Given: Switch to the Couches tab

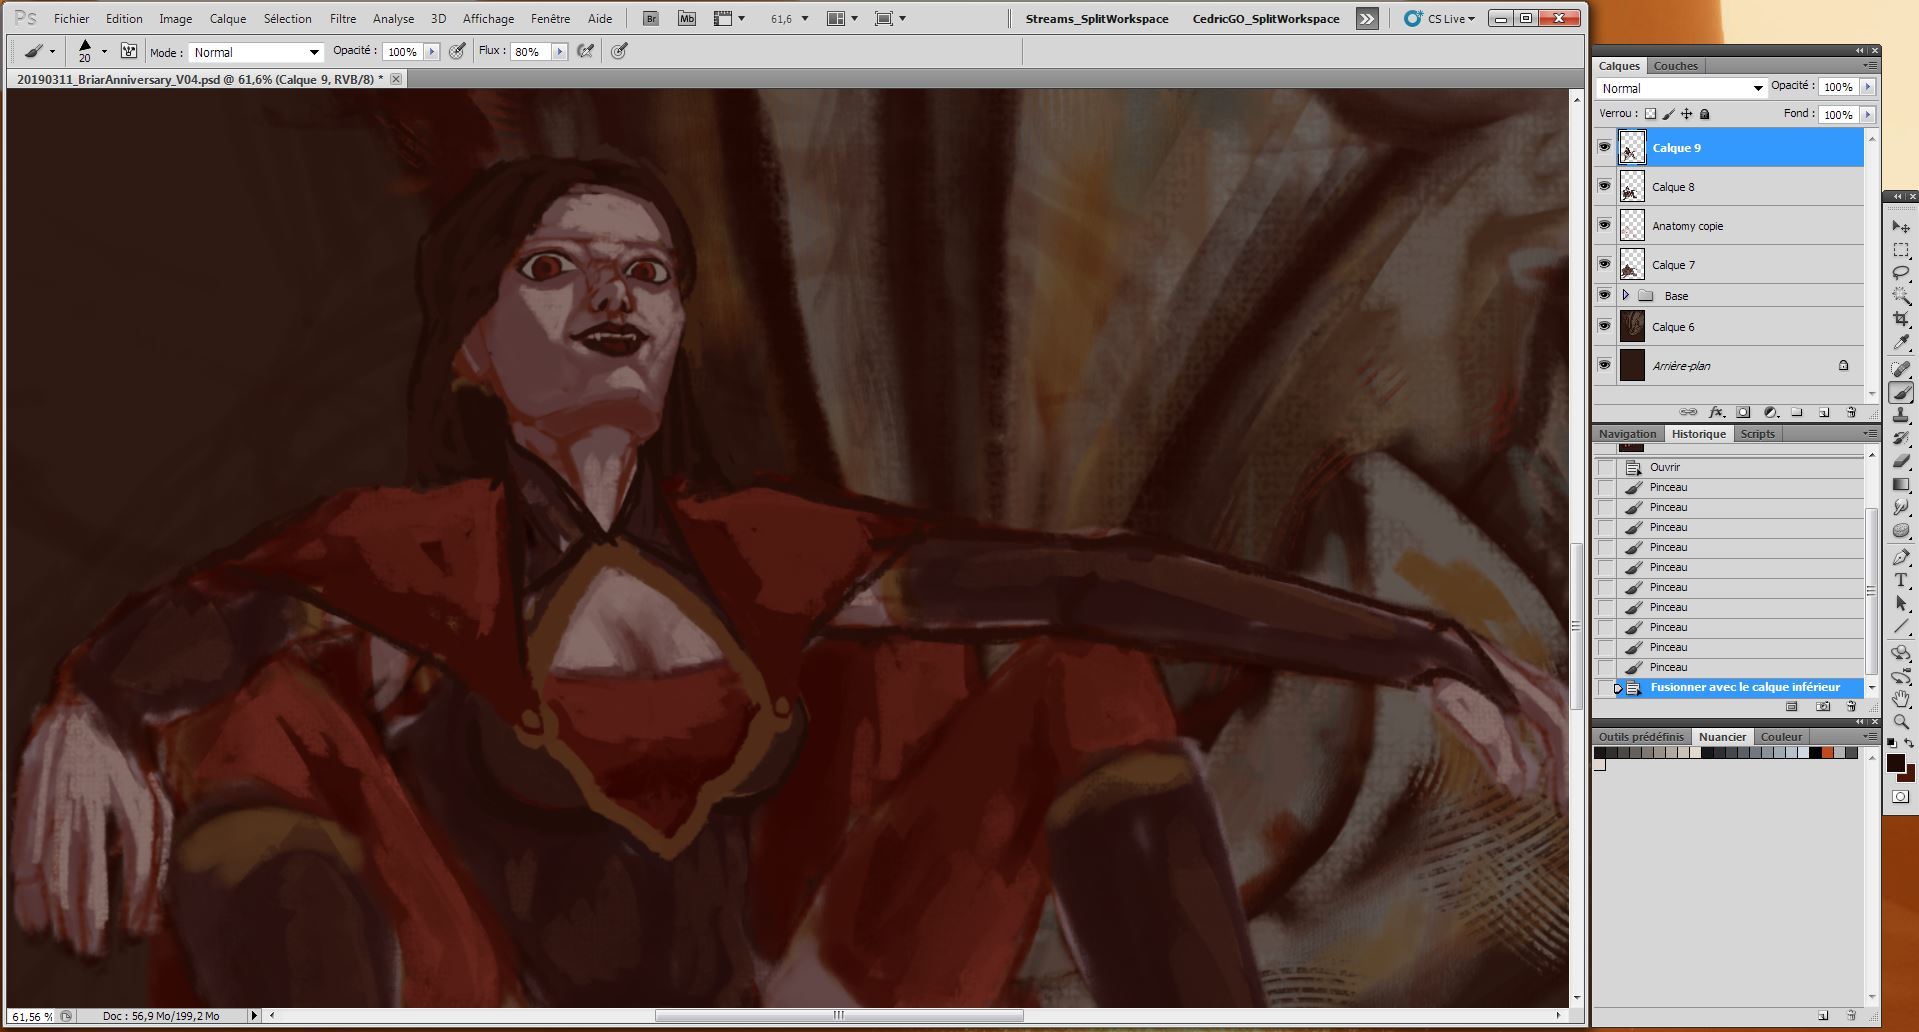Looking at the screenshot, I should tap(1675, 66).
